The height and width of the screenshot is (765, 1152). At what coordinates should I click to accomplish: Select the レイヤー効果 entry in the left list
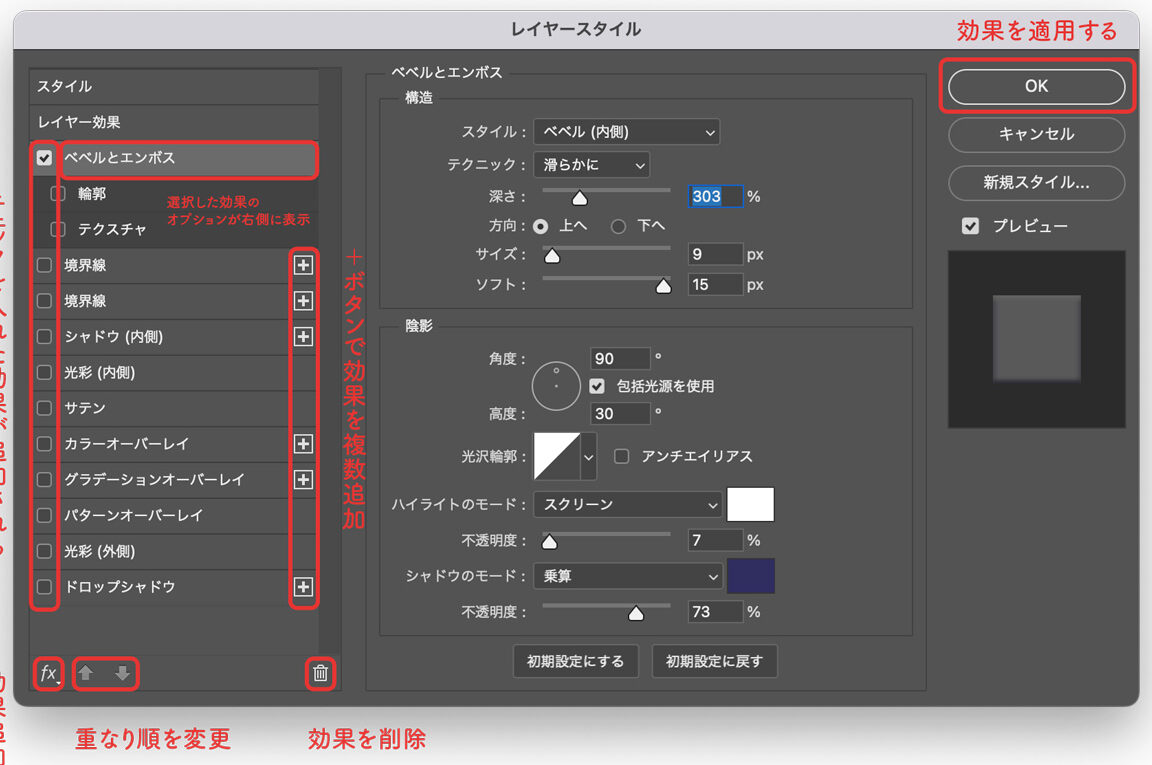pyautogui.click(x=174, y=122)
